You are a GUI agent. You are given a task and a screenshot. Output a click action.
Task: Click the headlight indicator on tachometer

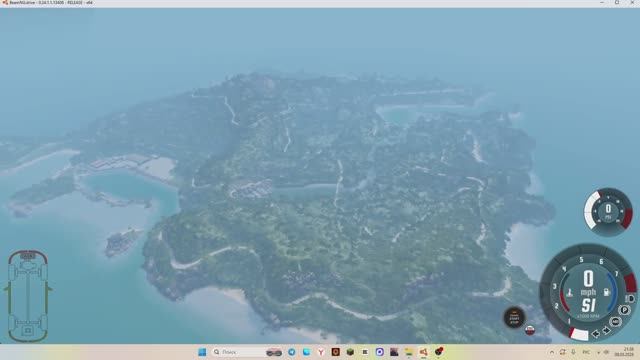630,299
